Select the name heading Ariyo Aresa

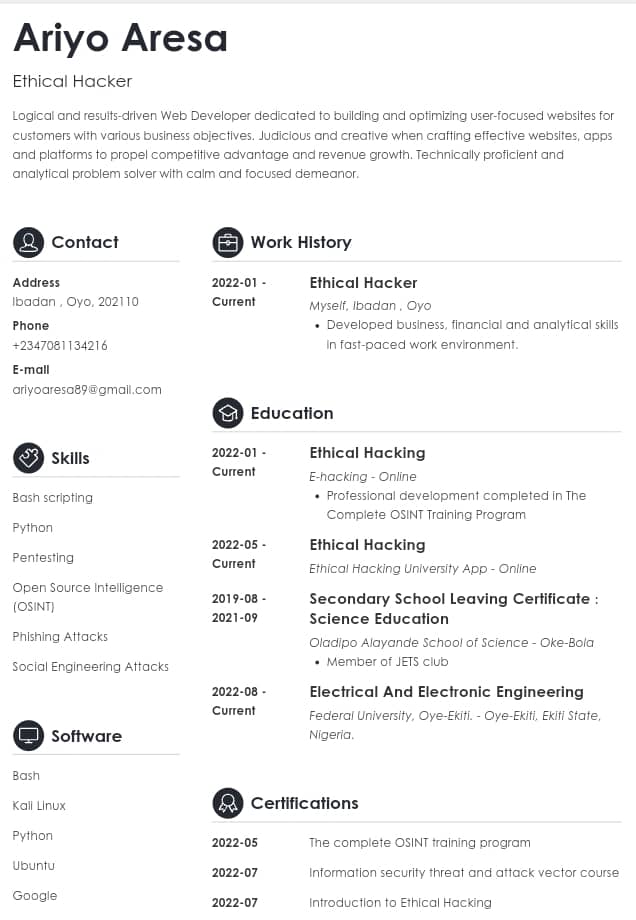pyautogui.click(x=121, y=38)
